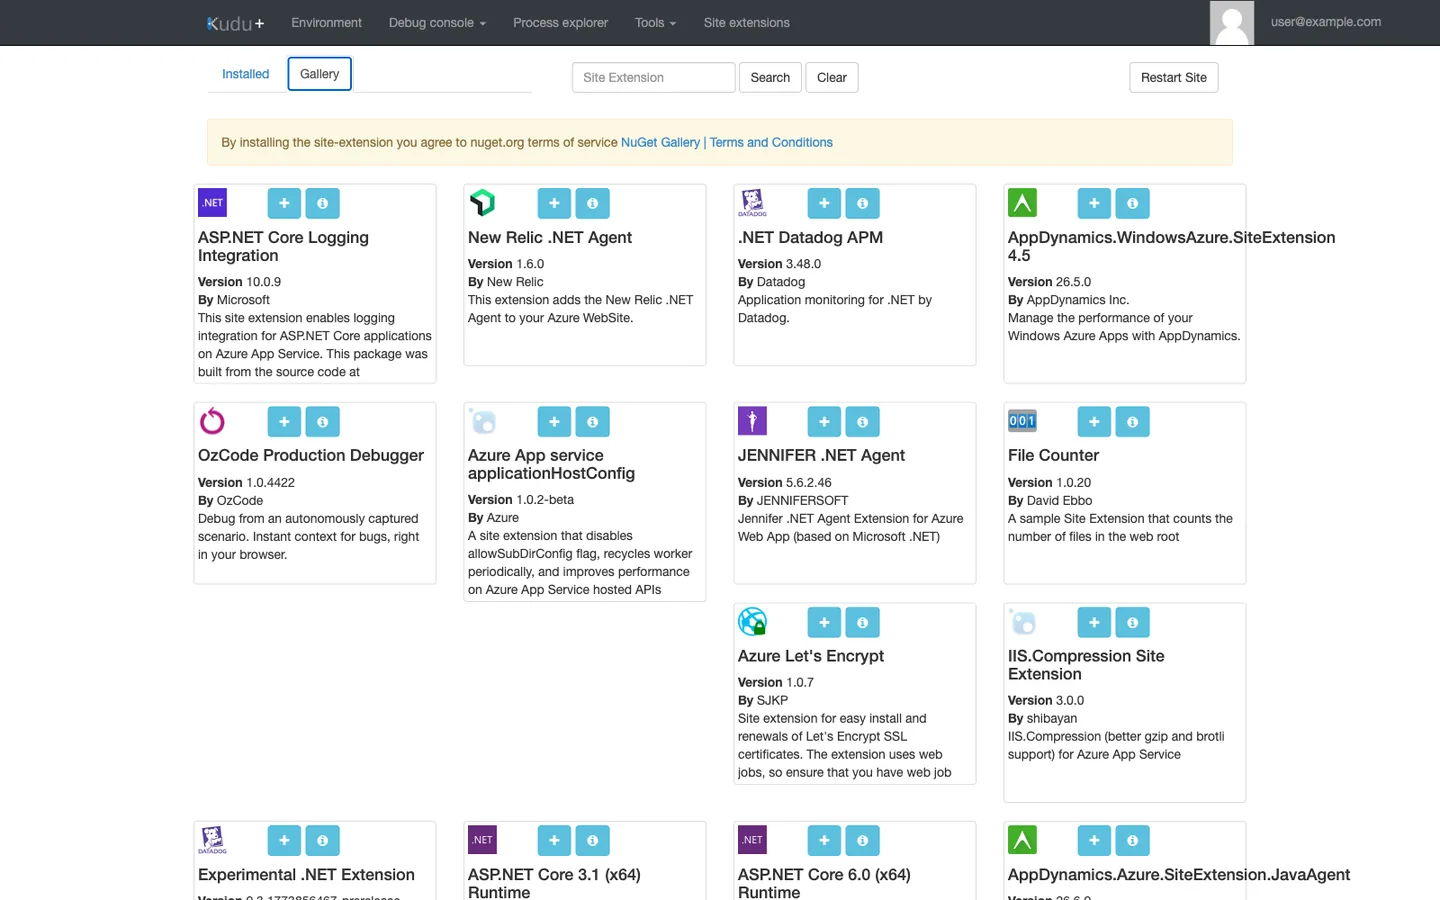
Task: Click the OzCode logo thumbnail
Action: 212,421
